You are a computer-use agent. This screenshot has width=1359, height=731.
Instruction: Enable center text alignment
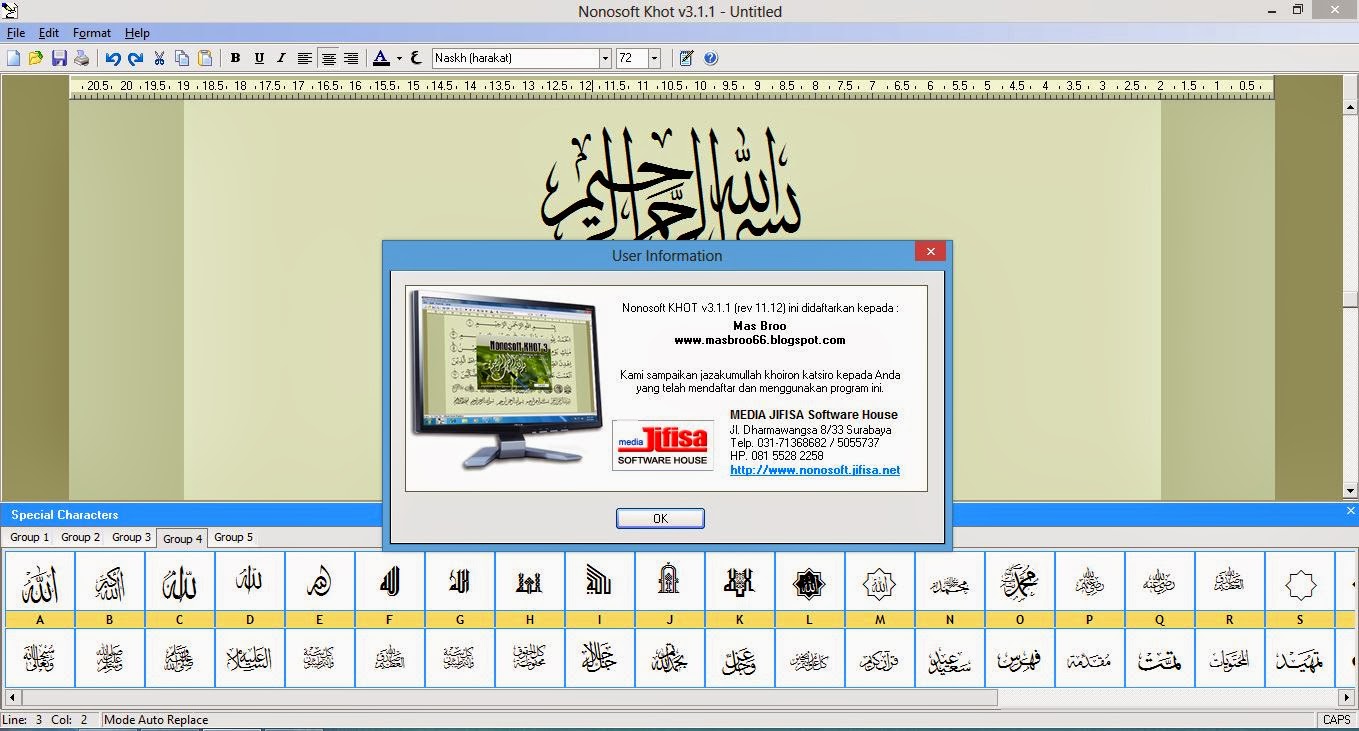pos(328,58)
